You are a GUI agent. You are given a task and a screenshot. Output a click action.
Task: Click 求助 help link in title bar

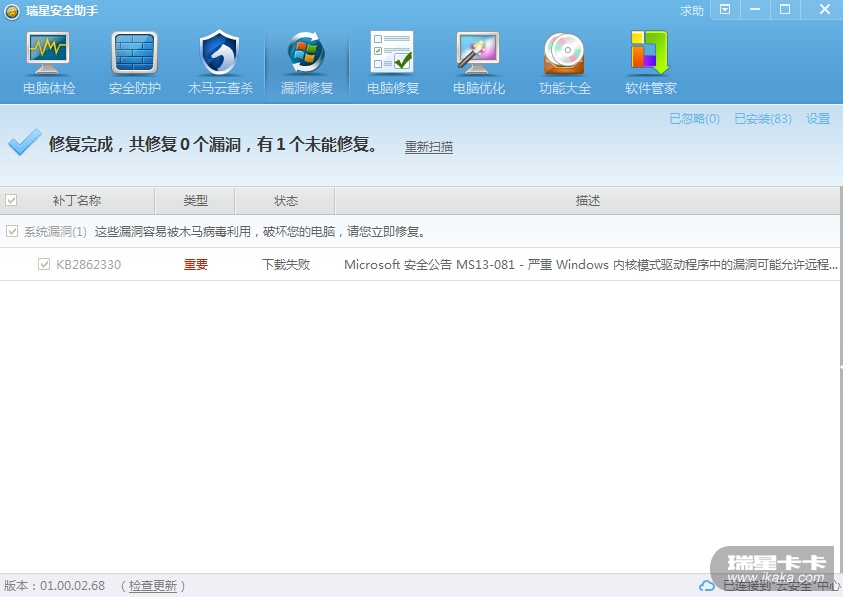pyautogui.click(x=691, y=11)
